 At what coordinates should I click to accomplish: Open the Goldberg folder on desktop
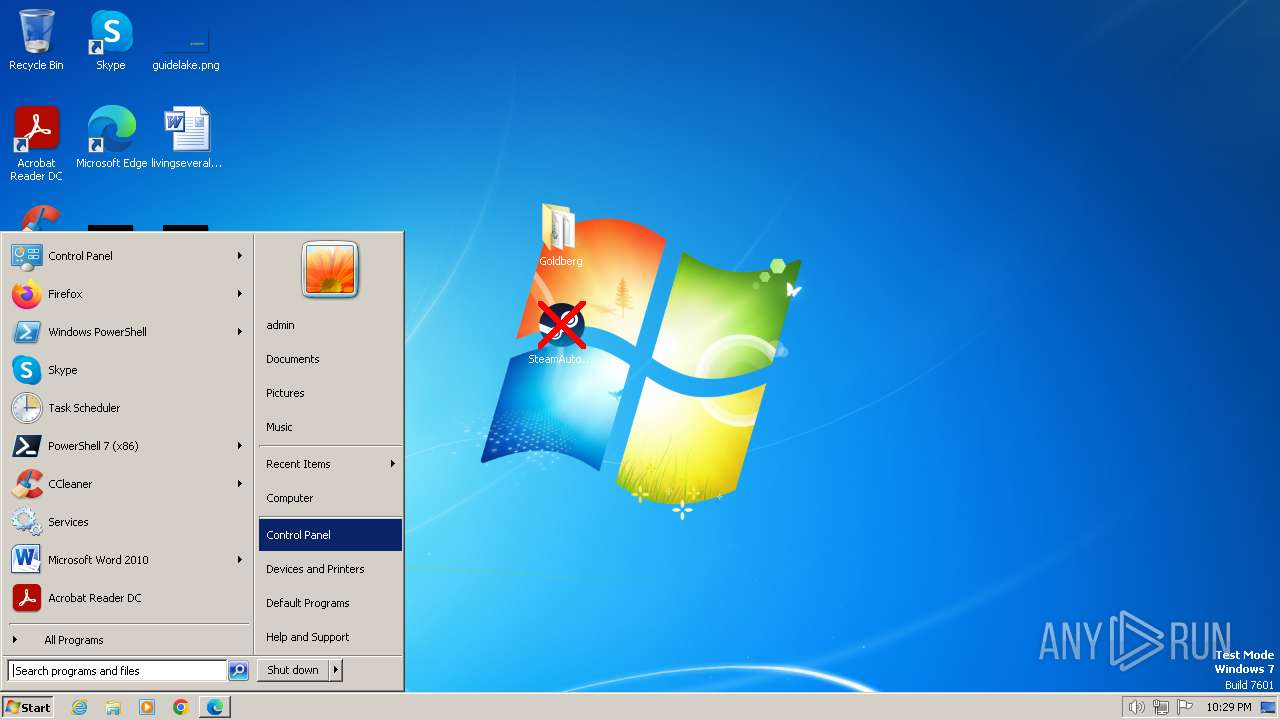[560, 236]
